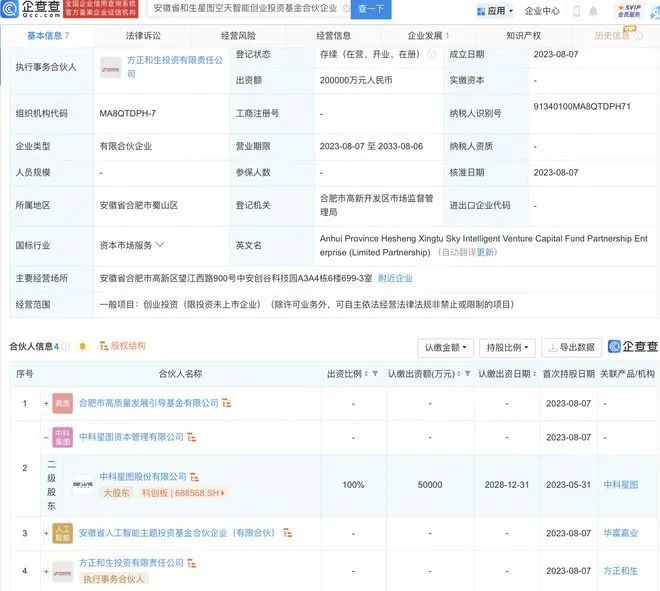Viewport: 660px width, 591px height.
Task: Click the 附近企业 nearby companies link
Action: pos(395,278)
